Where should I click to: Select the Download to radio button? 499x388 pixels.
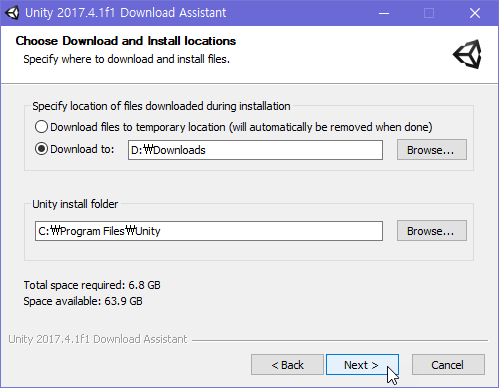tap(41, 149)
